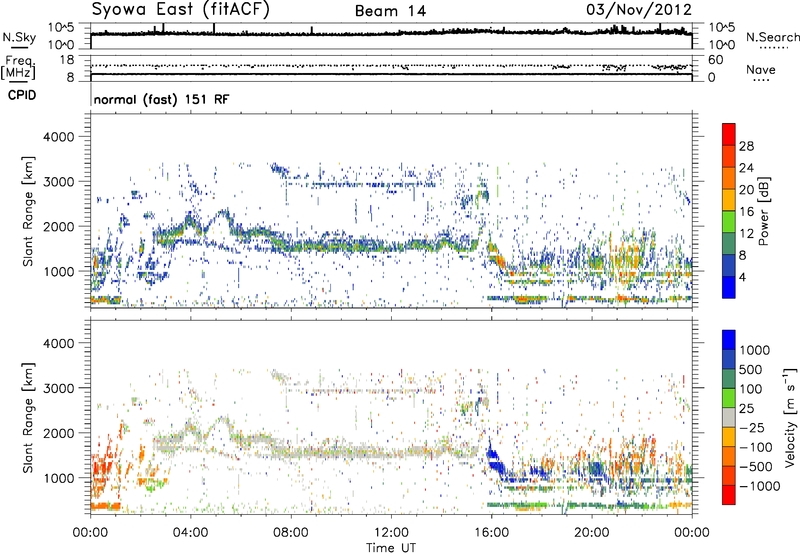This screenshot has width=800, height=554.
Task: Click the '-25' velocity colorbar tick
Action: click(751, 428)
